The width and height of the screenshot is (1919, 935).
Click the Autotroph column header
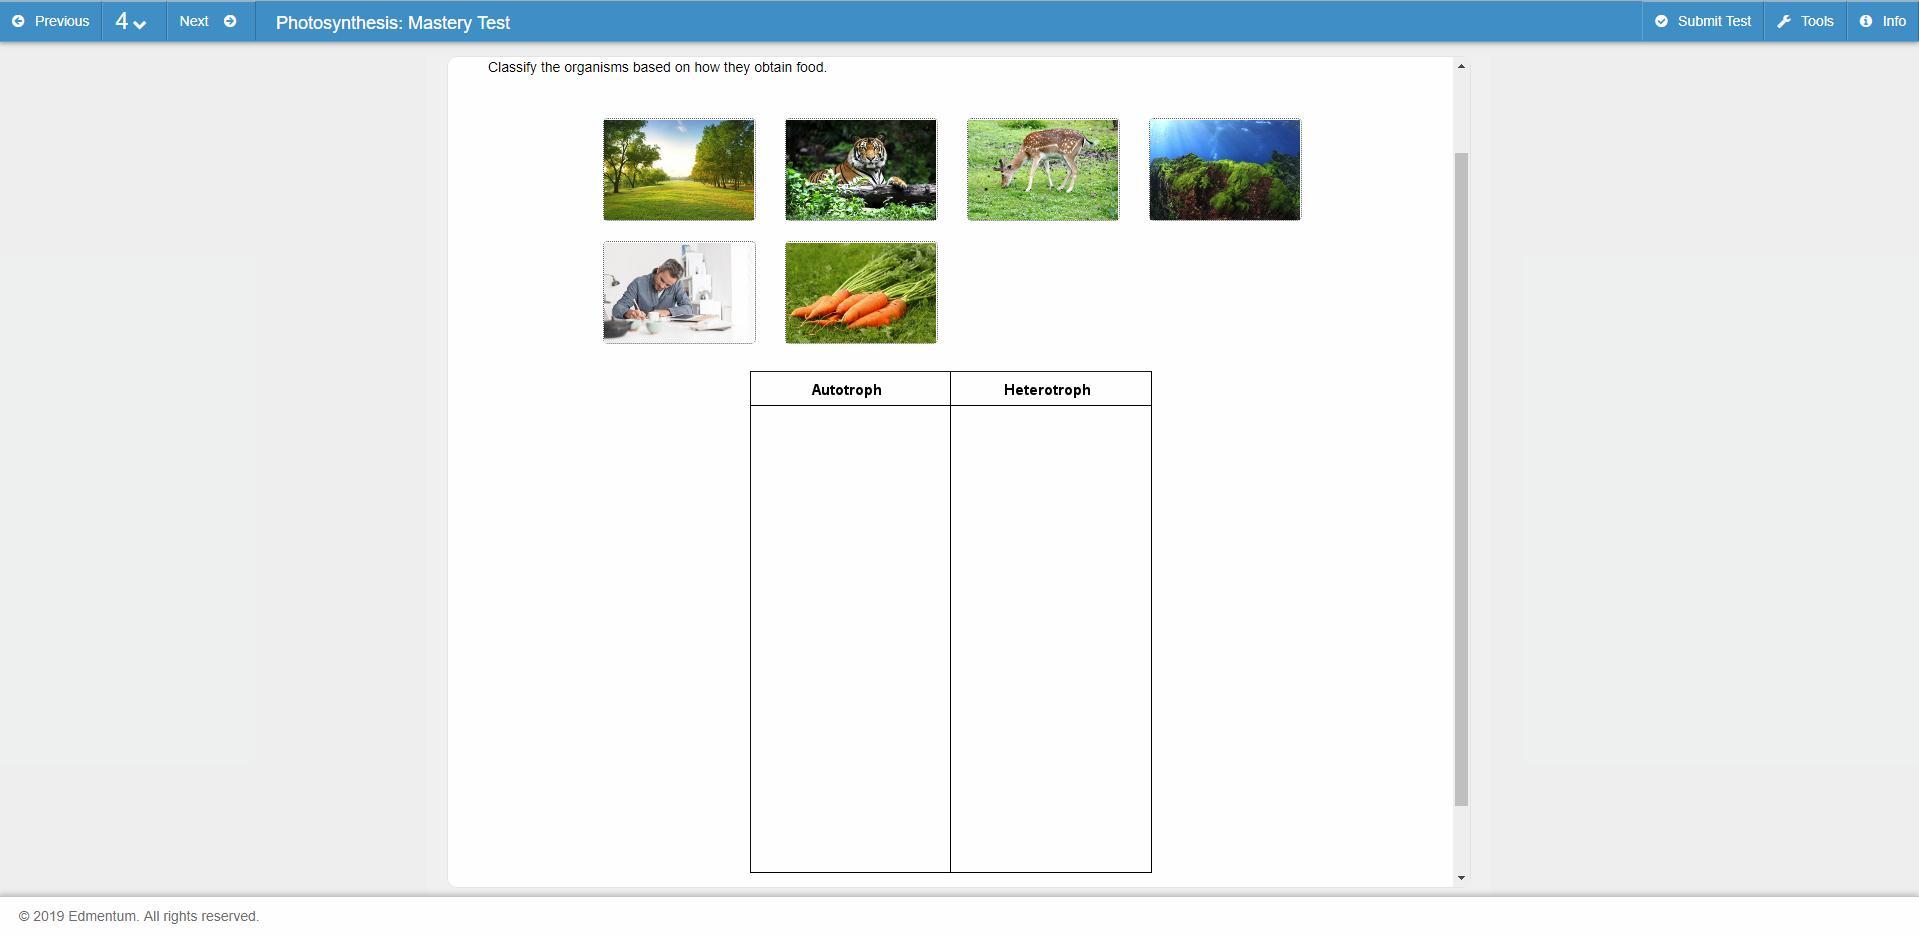point(850,389)
